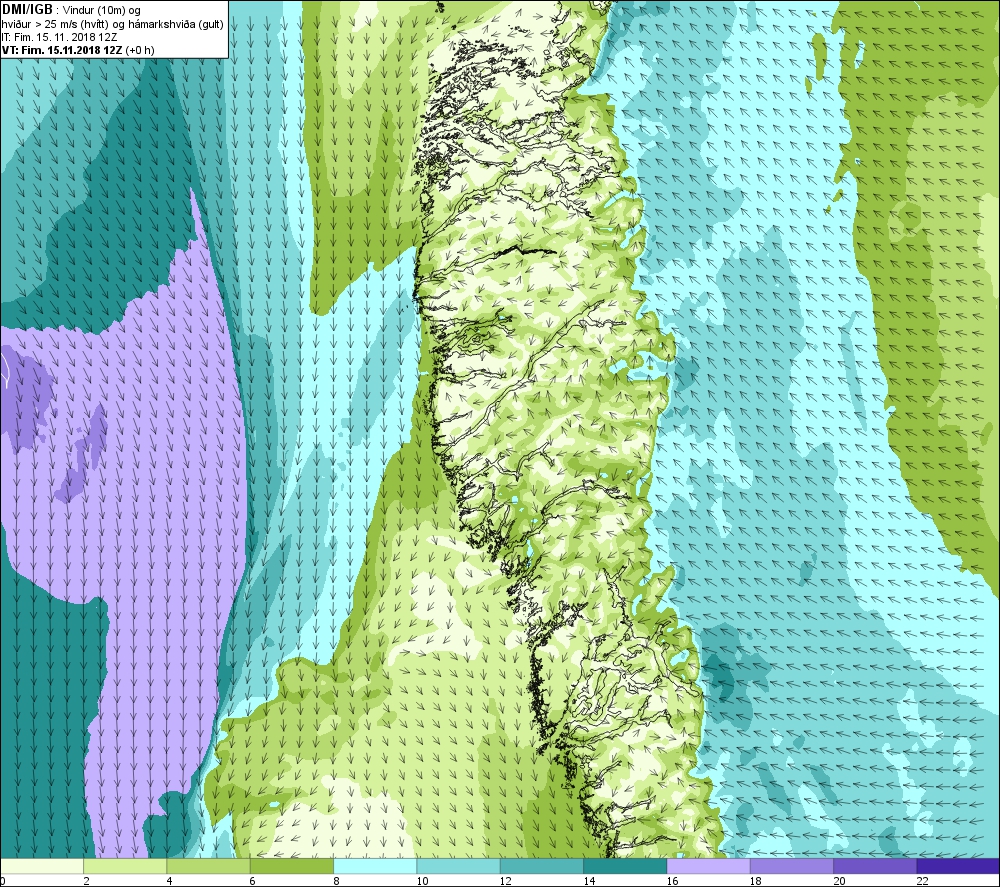1000x887 pixels.
Task: Click the legend scale label '12'
Action: [x=506, y=881]
